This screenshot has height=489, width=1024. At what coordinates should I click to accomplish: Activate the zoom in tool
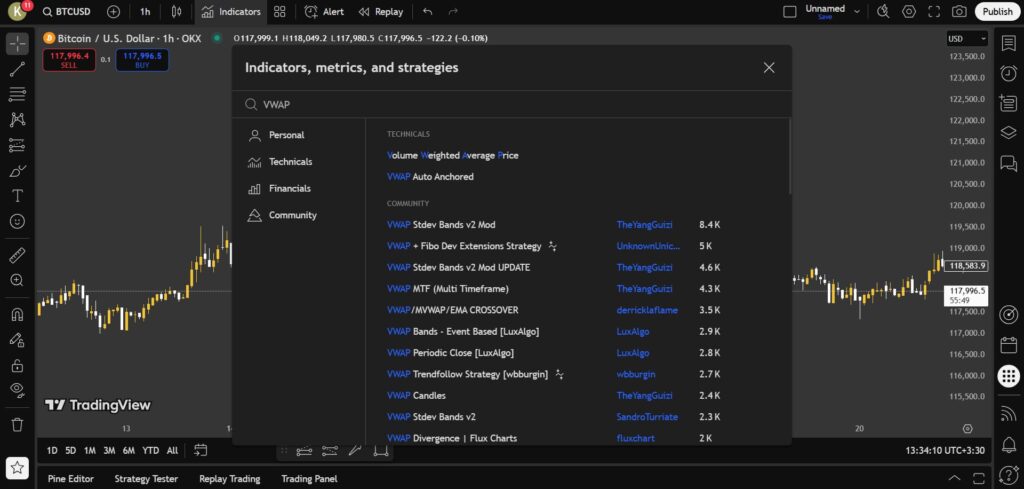pyautogui.click(x=18, y=280)
